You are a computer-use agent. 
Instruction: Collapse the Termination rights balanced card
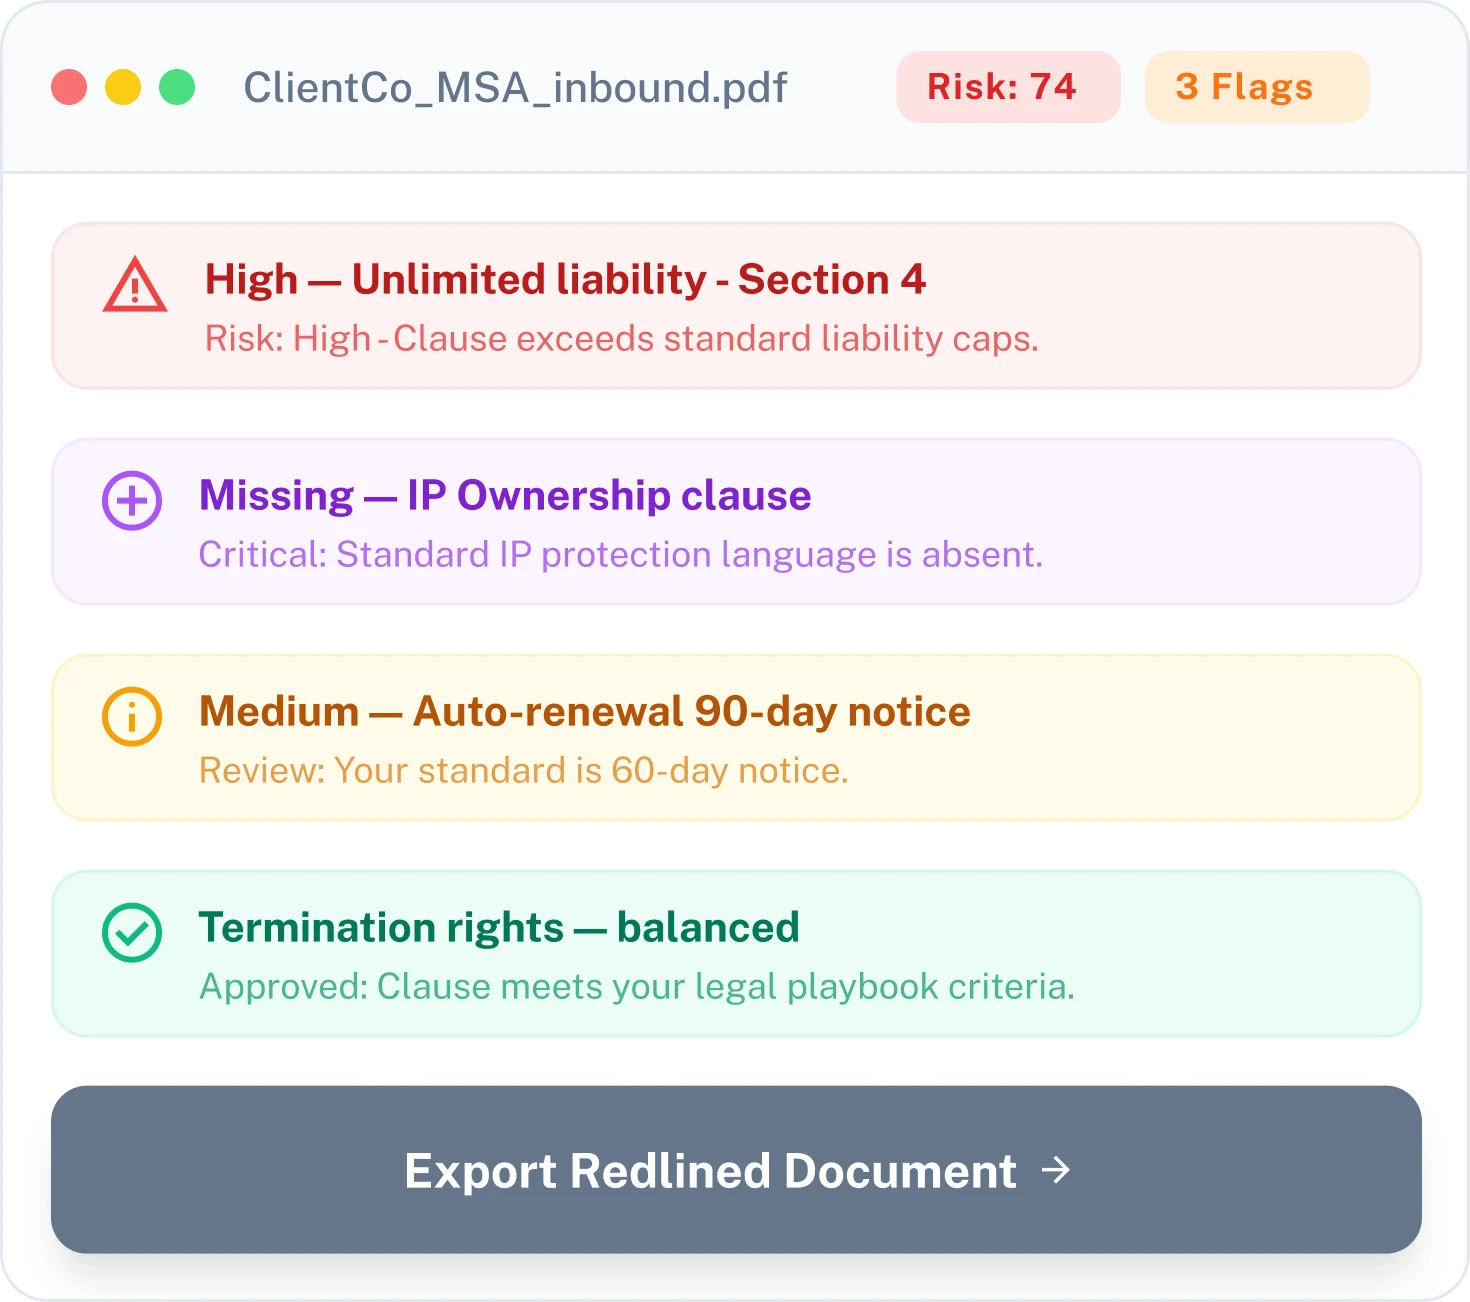[x=735, y=953]
